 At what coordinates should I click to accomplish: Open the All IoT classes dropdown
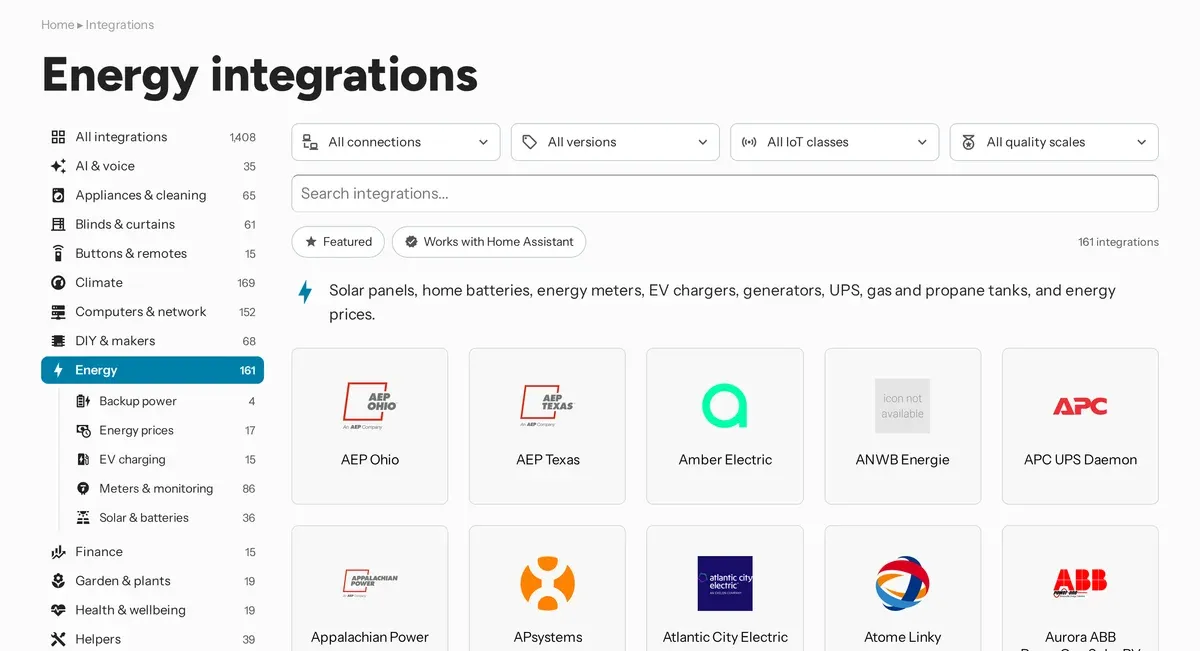834,142
